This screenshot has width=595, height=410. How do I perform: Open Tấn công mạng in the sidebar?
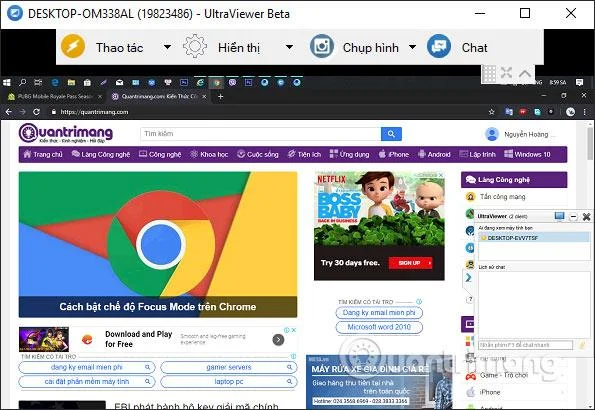click(502, 197)
